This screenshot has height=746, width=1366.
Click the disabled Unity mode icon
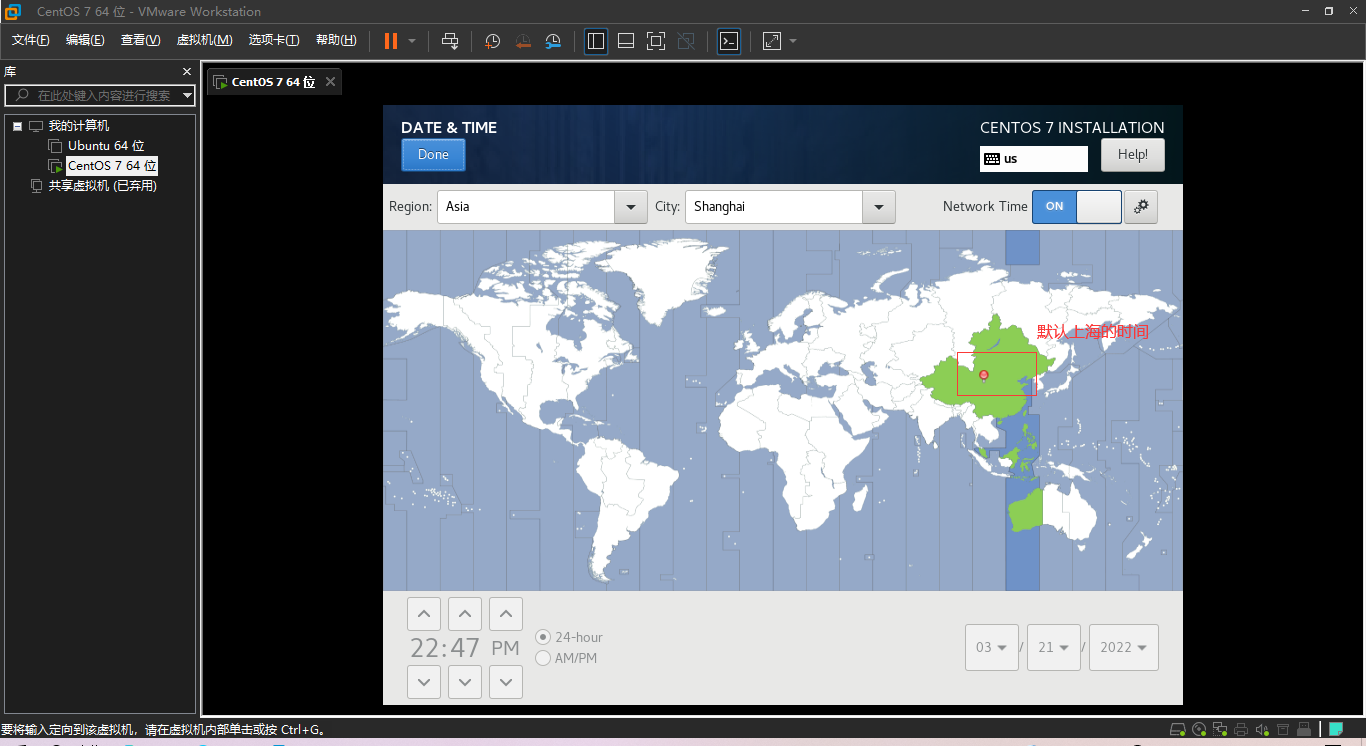tap(686, 41)
